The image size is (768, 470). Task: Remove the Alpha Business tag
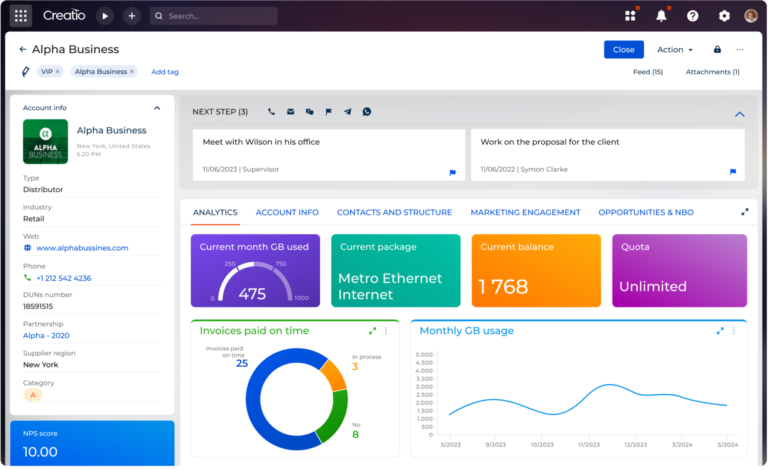pos(132,71)
